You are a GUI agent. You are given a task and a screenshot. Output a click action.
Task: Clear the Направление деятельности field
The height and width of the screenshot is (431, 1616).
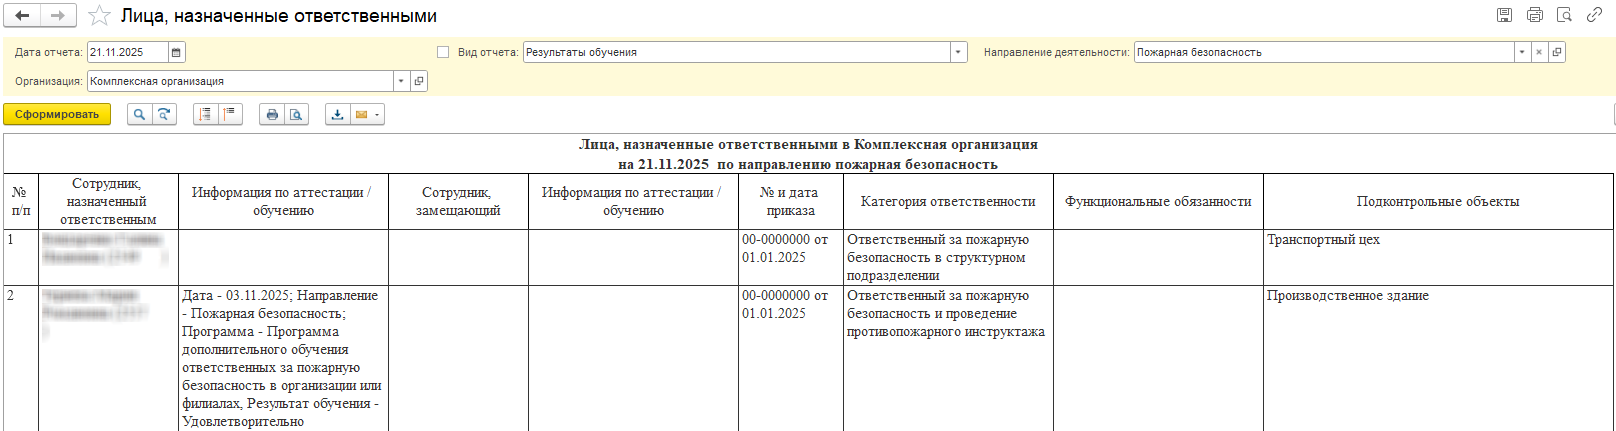(x=1539, y=53)
